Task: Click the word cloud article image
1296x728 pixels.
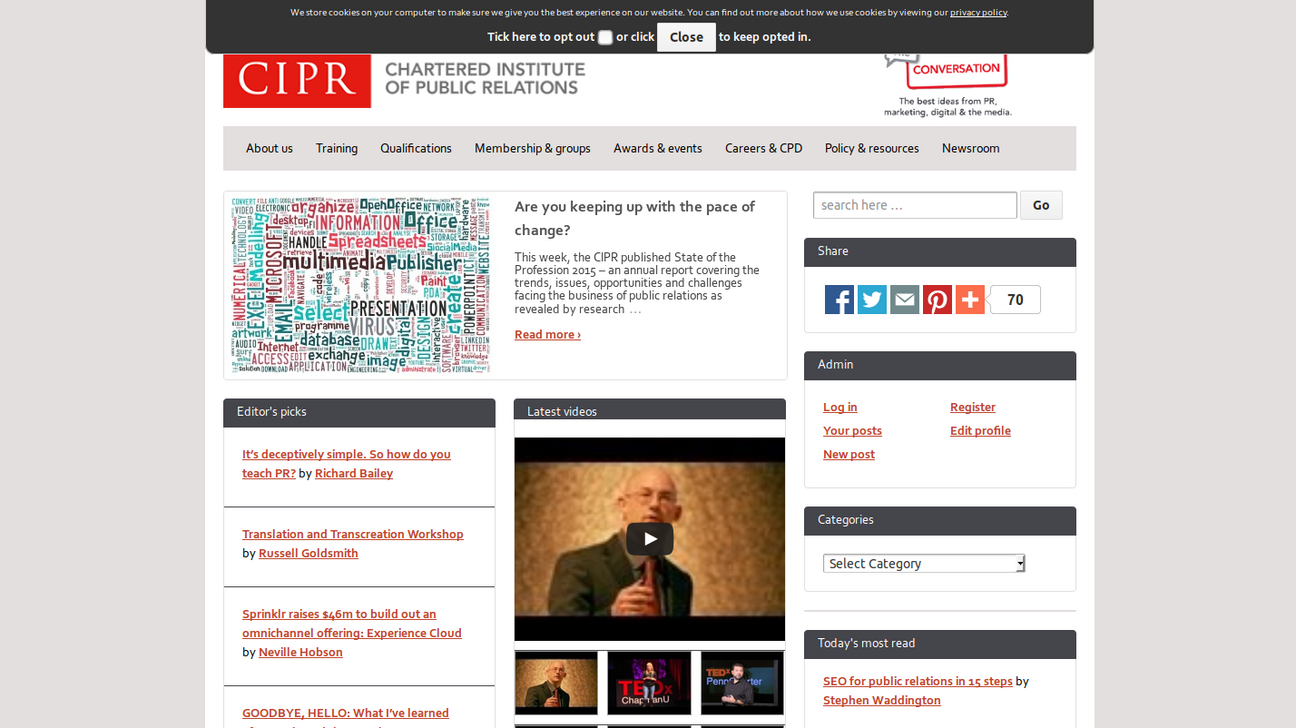Action: point(361,285)
